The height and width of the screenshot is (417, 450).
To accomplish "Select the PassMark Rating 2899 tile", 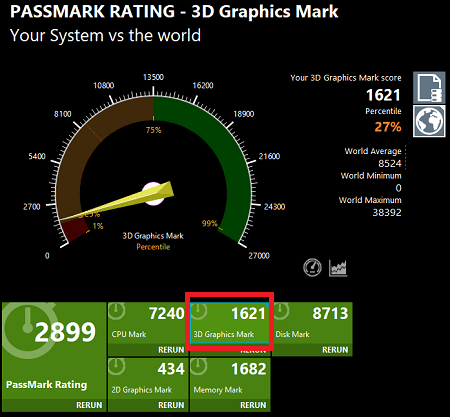I will [54, 357].
